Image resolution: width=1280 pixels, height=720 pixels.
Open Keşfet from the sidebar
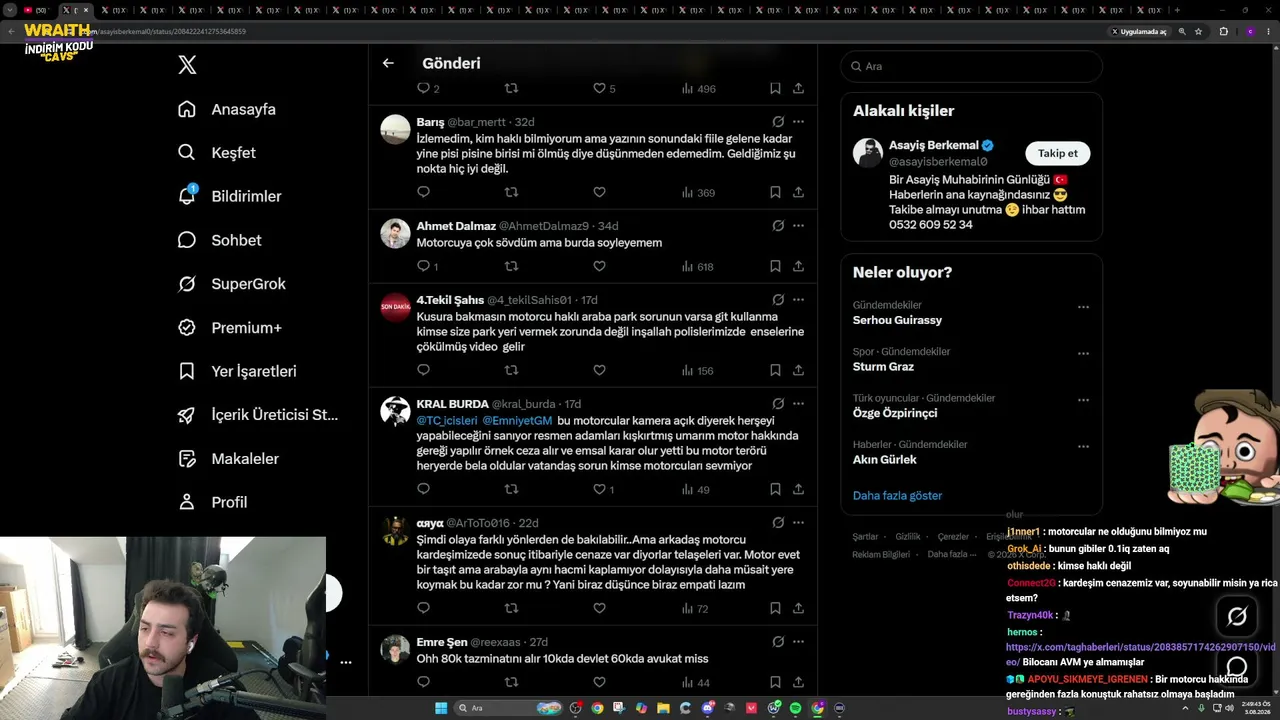click(x=217, y=153)
